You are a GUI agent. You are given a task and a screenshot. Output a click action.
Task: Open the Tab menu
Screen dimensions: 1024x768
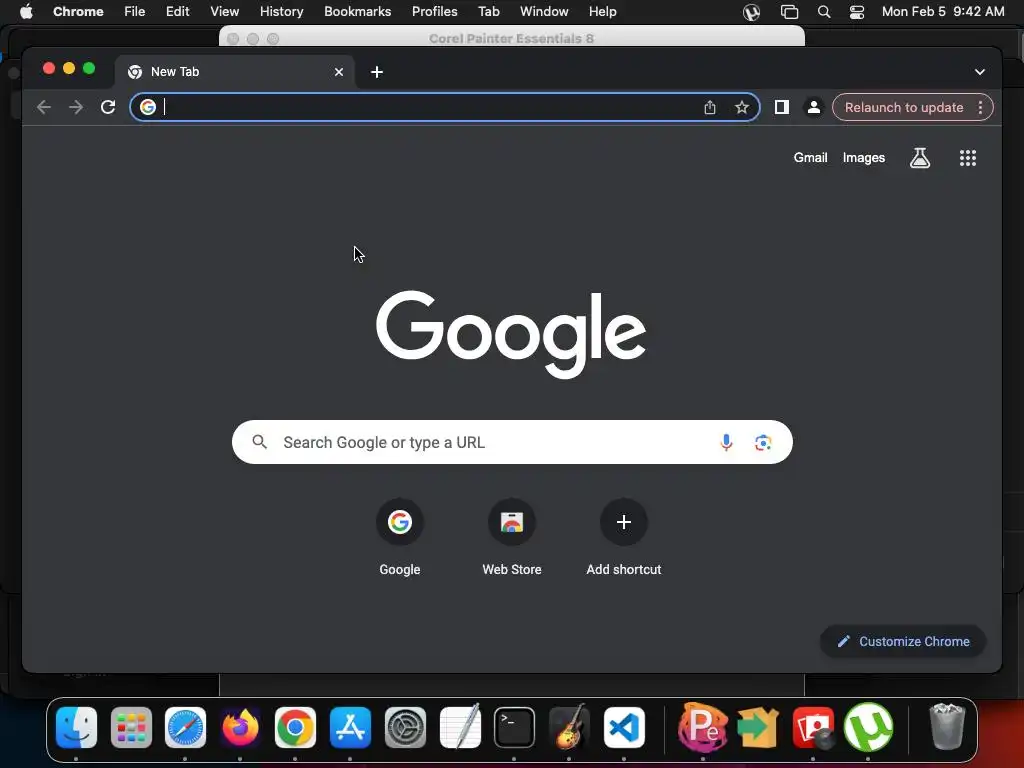[x=488, y=12]
